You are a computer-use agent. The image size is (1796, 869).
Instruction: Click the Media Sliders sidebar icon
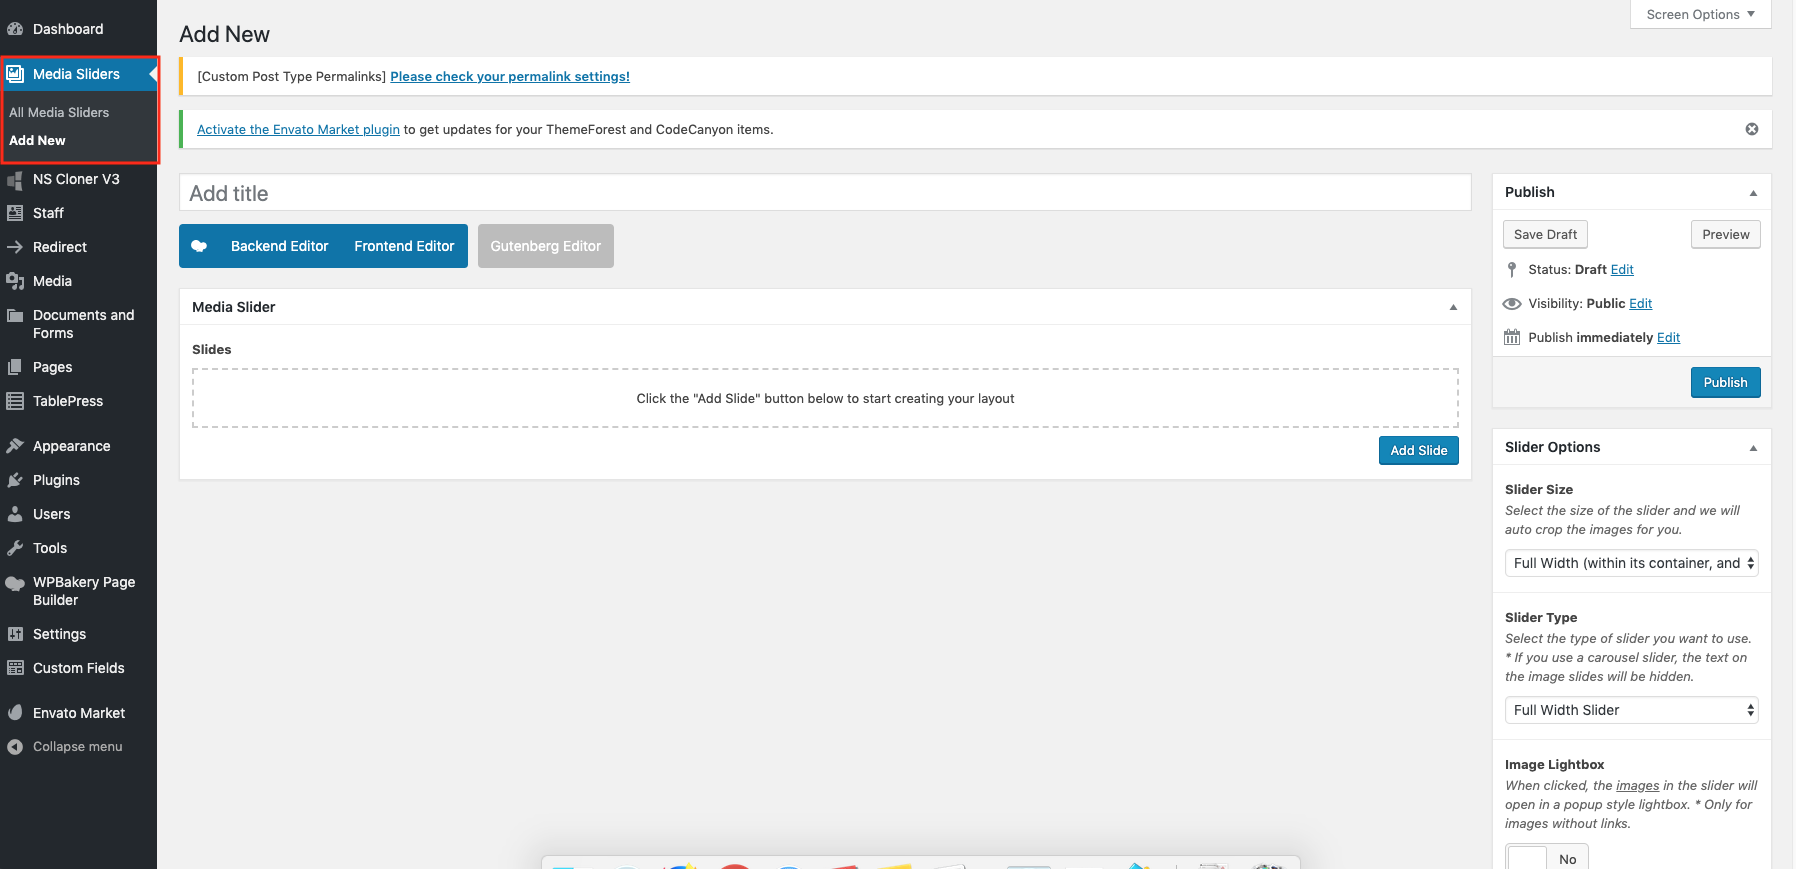(15, 74)
